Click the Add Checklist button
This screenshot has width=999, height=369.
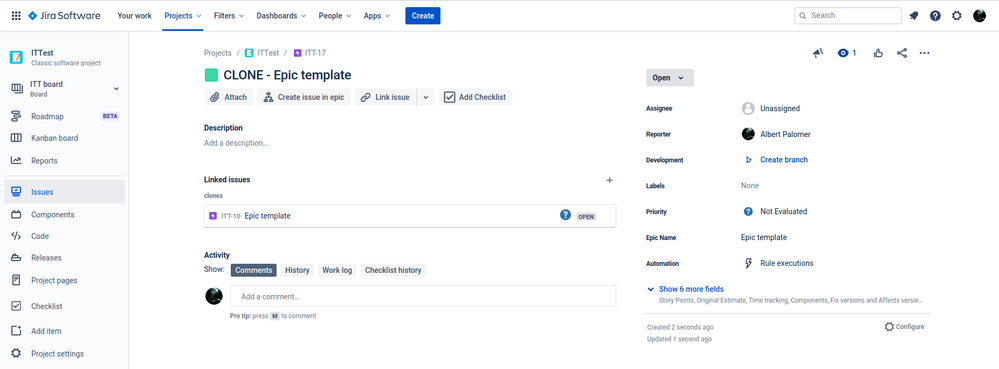[475, 98]
